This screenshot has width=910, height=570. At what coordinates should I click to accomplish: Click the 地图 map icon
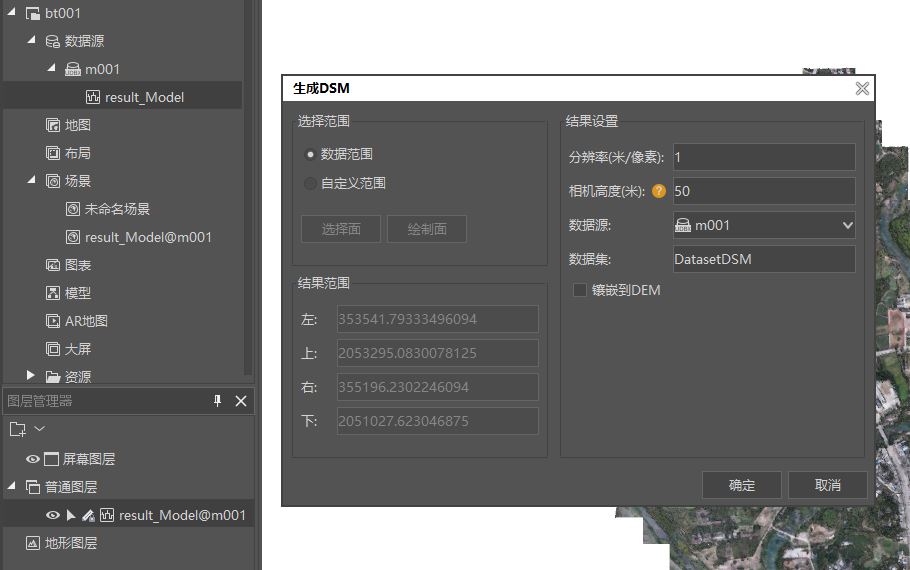click(53, 125)
